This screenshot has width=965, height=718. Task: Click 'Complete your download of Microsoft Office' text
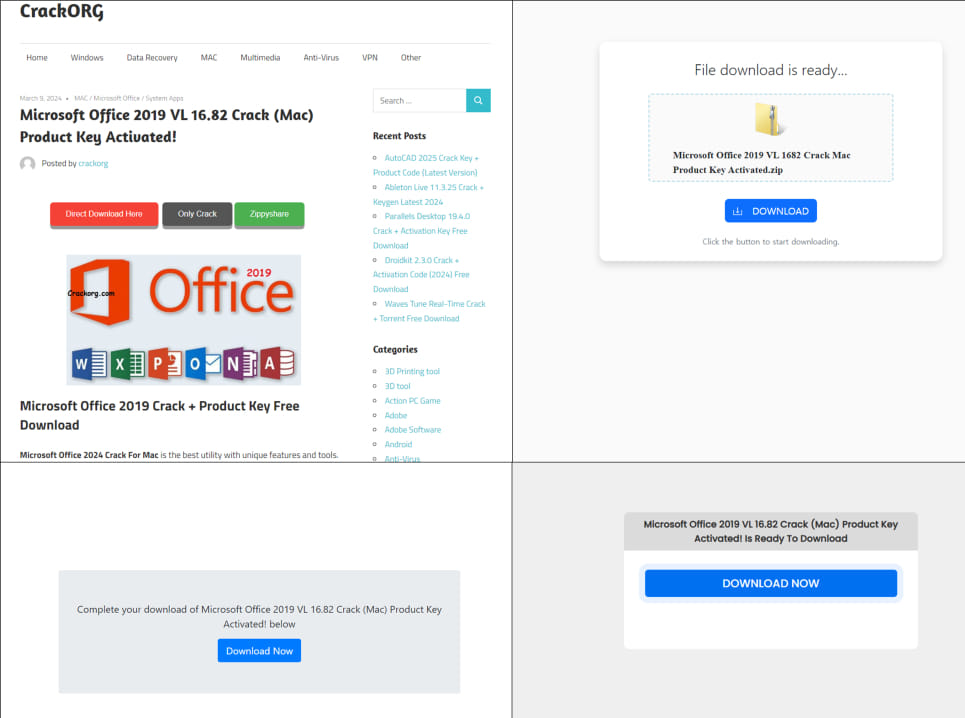click(259, 616)
